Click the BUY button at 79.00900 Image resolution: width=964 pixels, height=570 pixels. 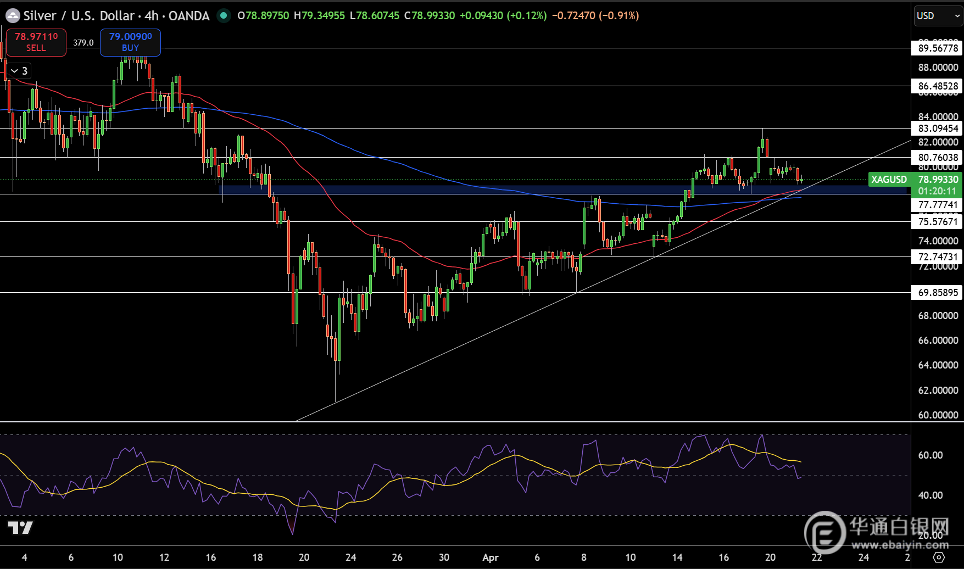tap(129, 41)
